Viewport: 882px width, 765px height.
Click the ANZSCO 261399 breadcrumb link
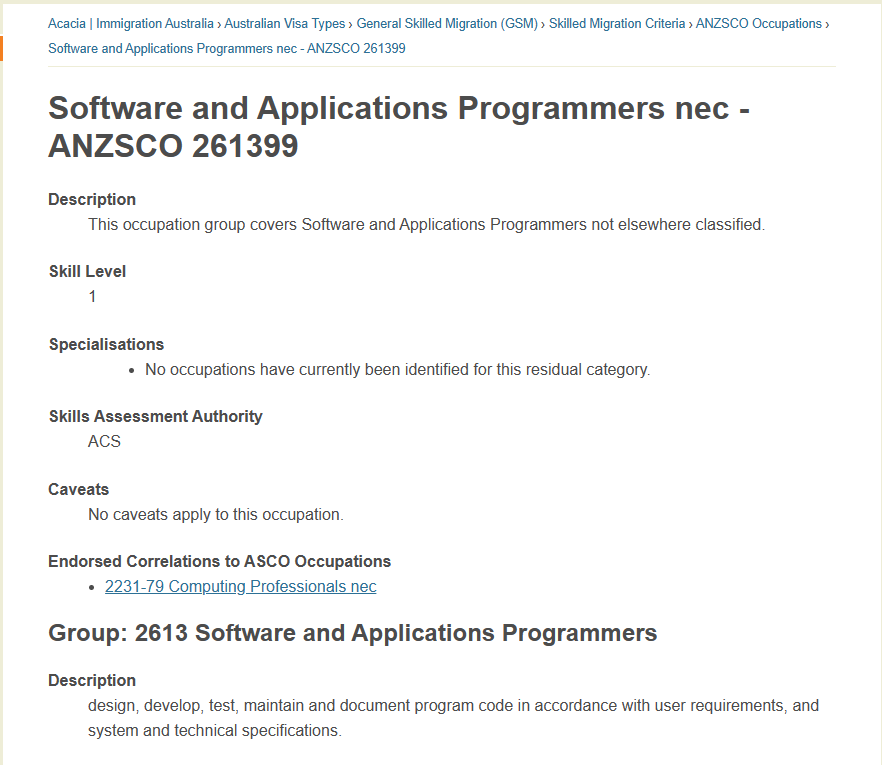[227, 48]
